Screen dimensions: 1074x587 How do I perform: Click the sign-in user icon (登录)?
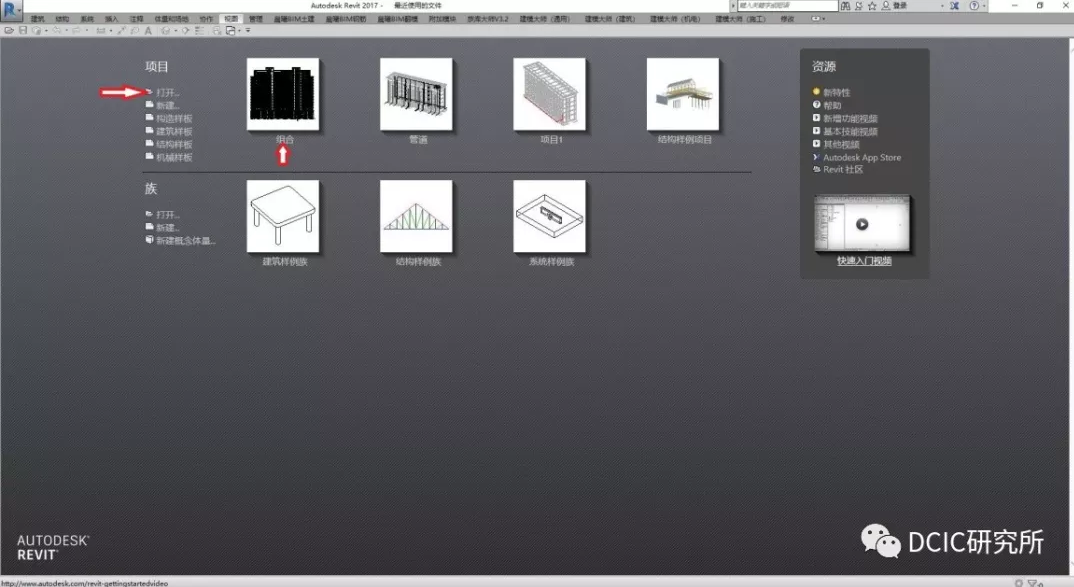pyautogui.click(x=886, y=5)
